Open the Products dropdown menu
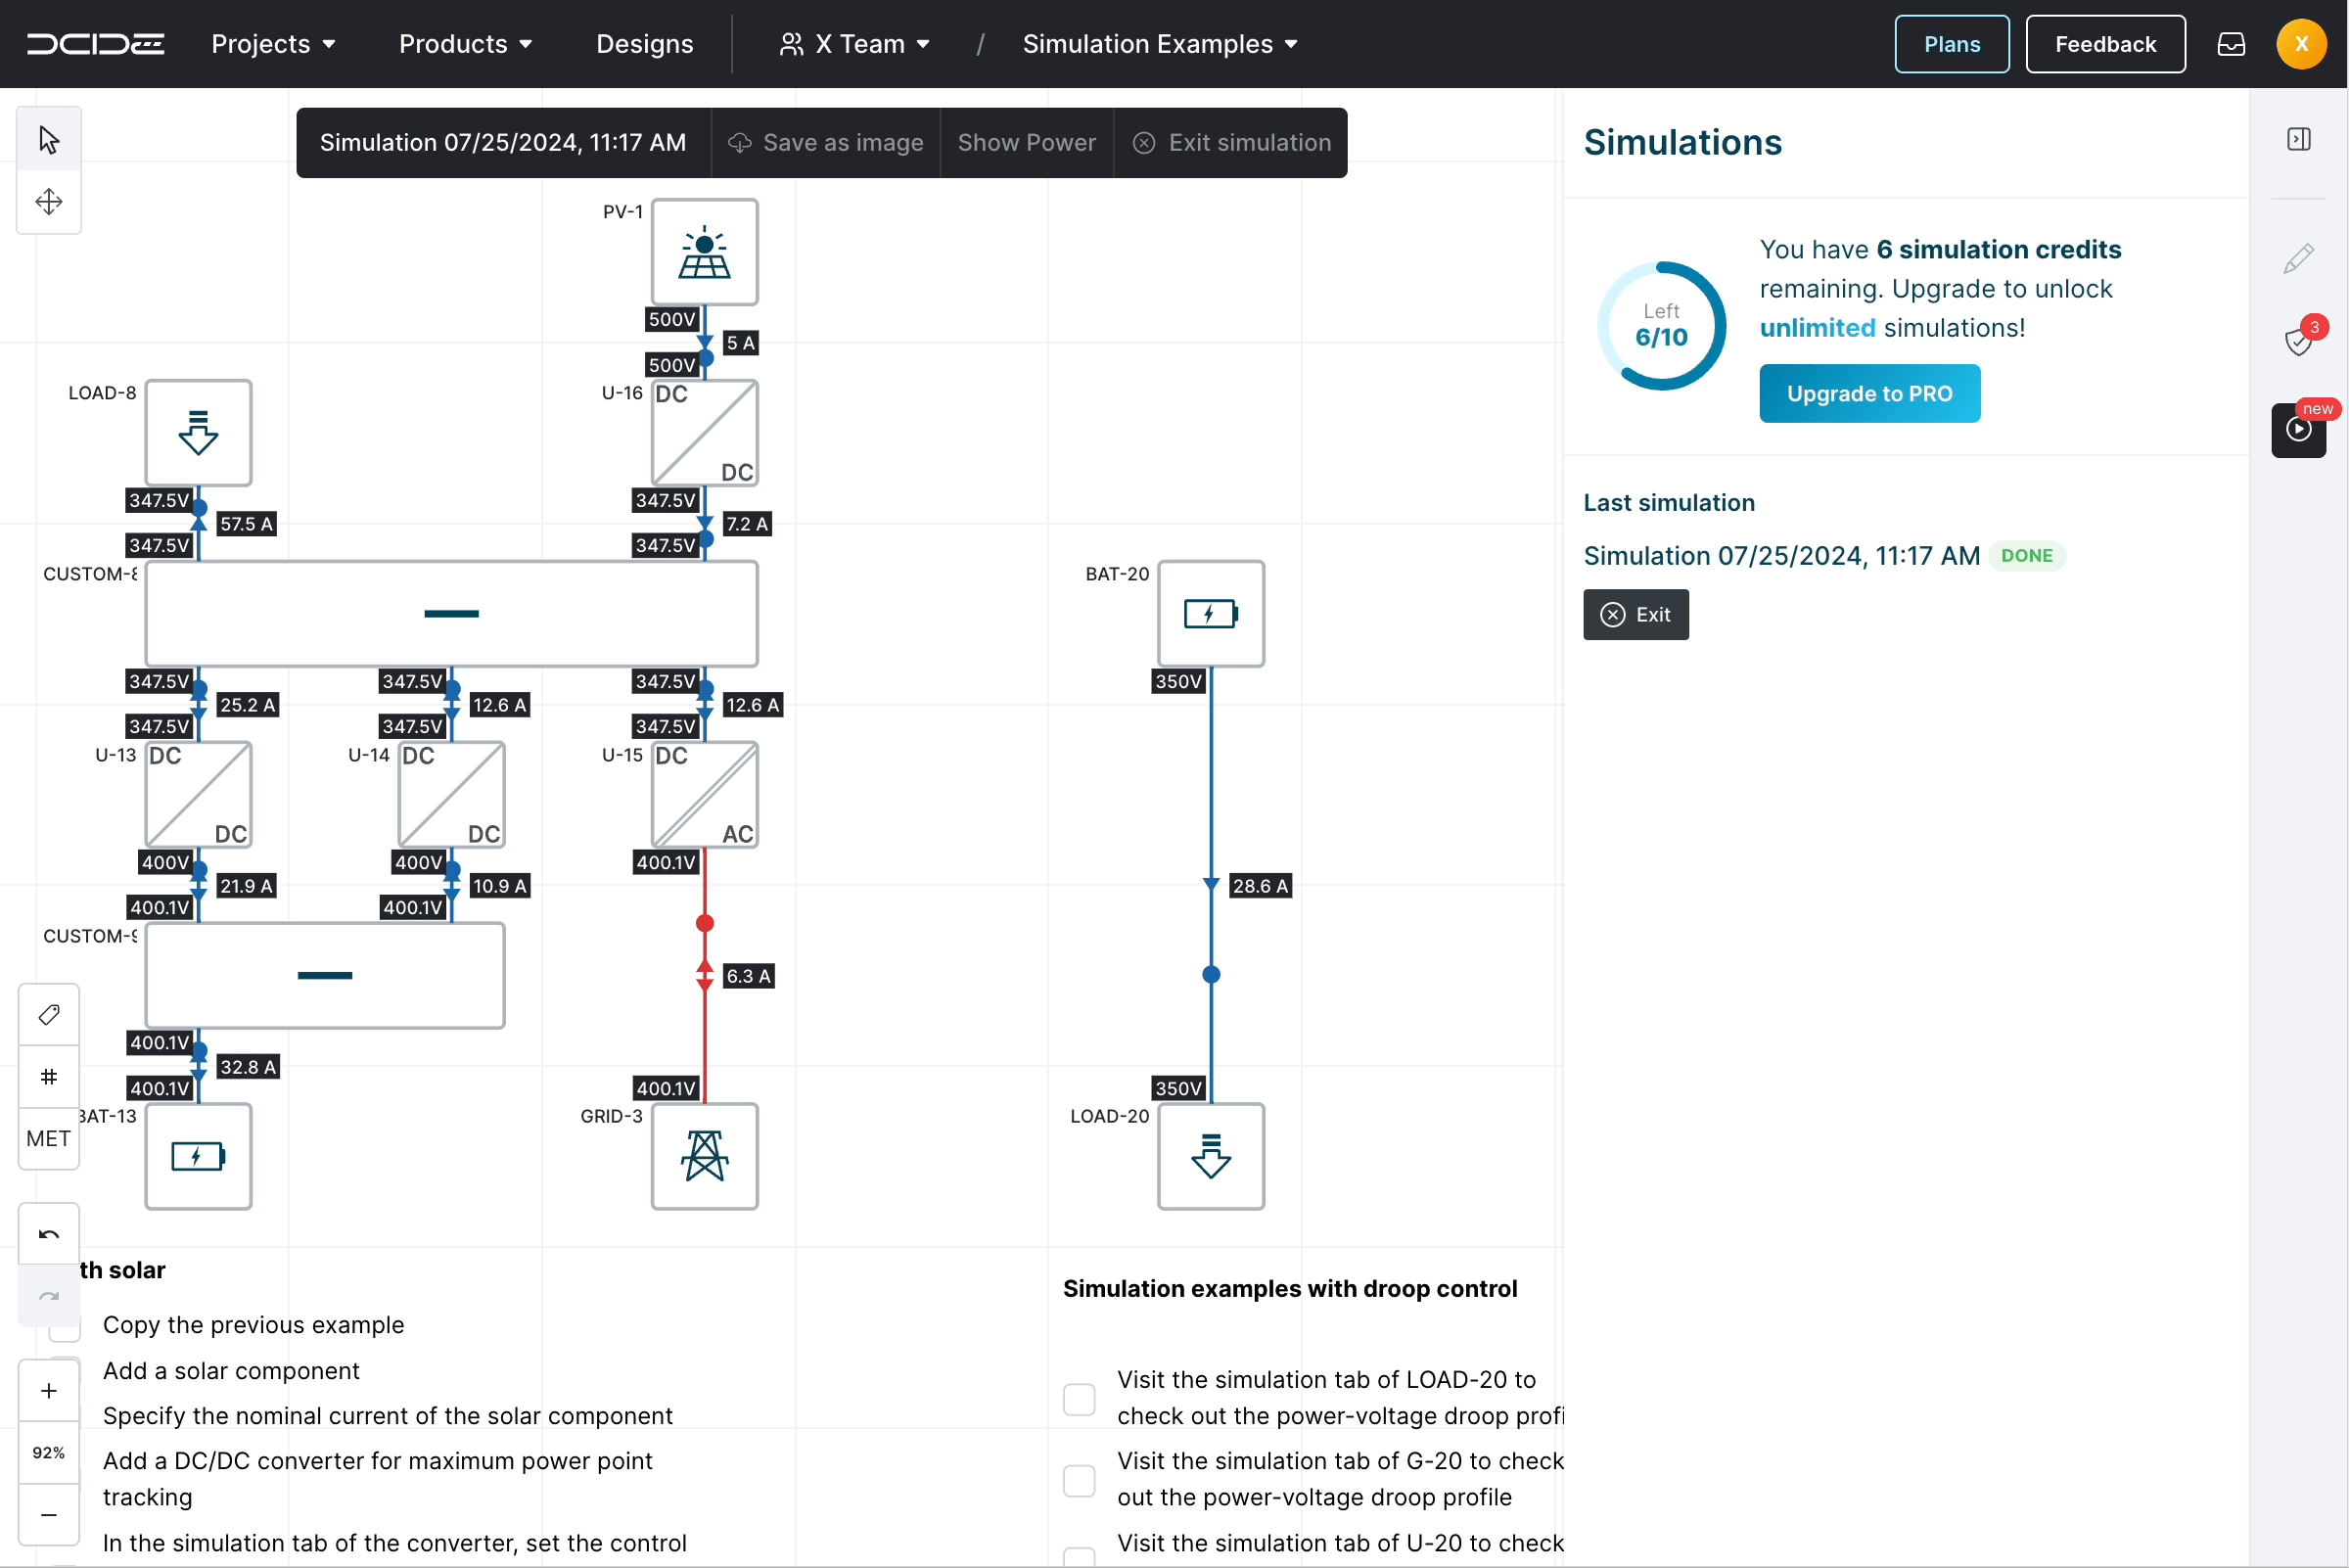2349x1568 pixels. click(465, 43)
